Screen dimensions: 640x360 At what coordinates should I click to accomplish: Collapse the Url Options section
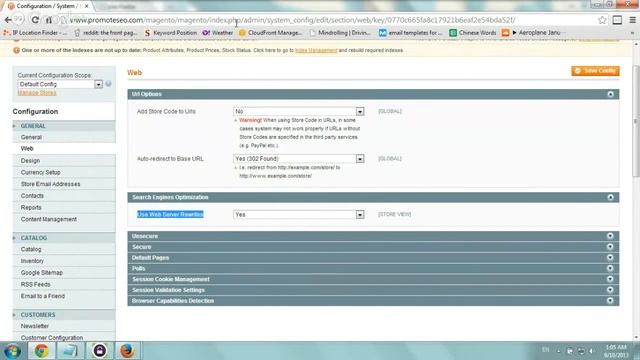[610, 94]
